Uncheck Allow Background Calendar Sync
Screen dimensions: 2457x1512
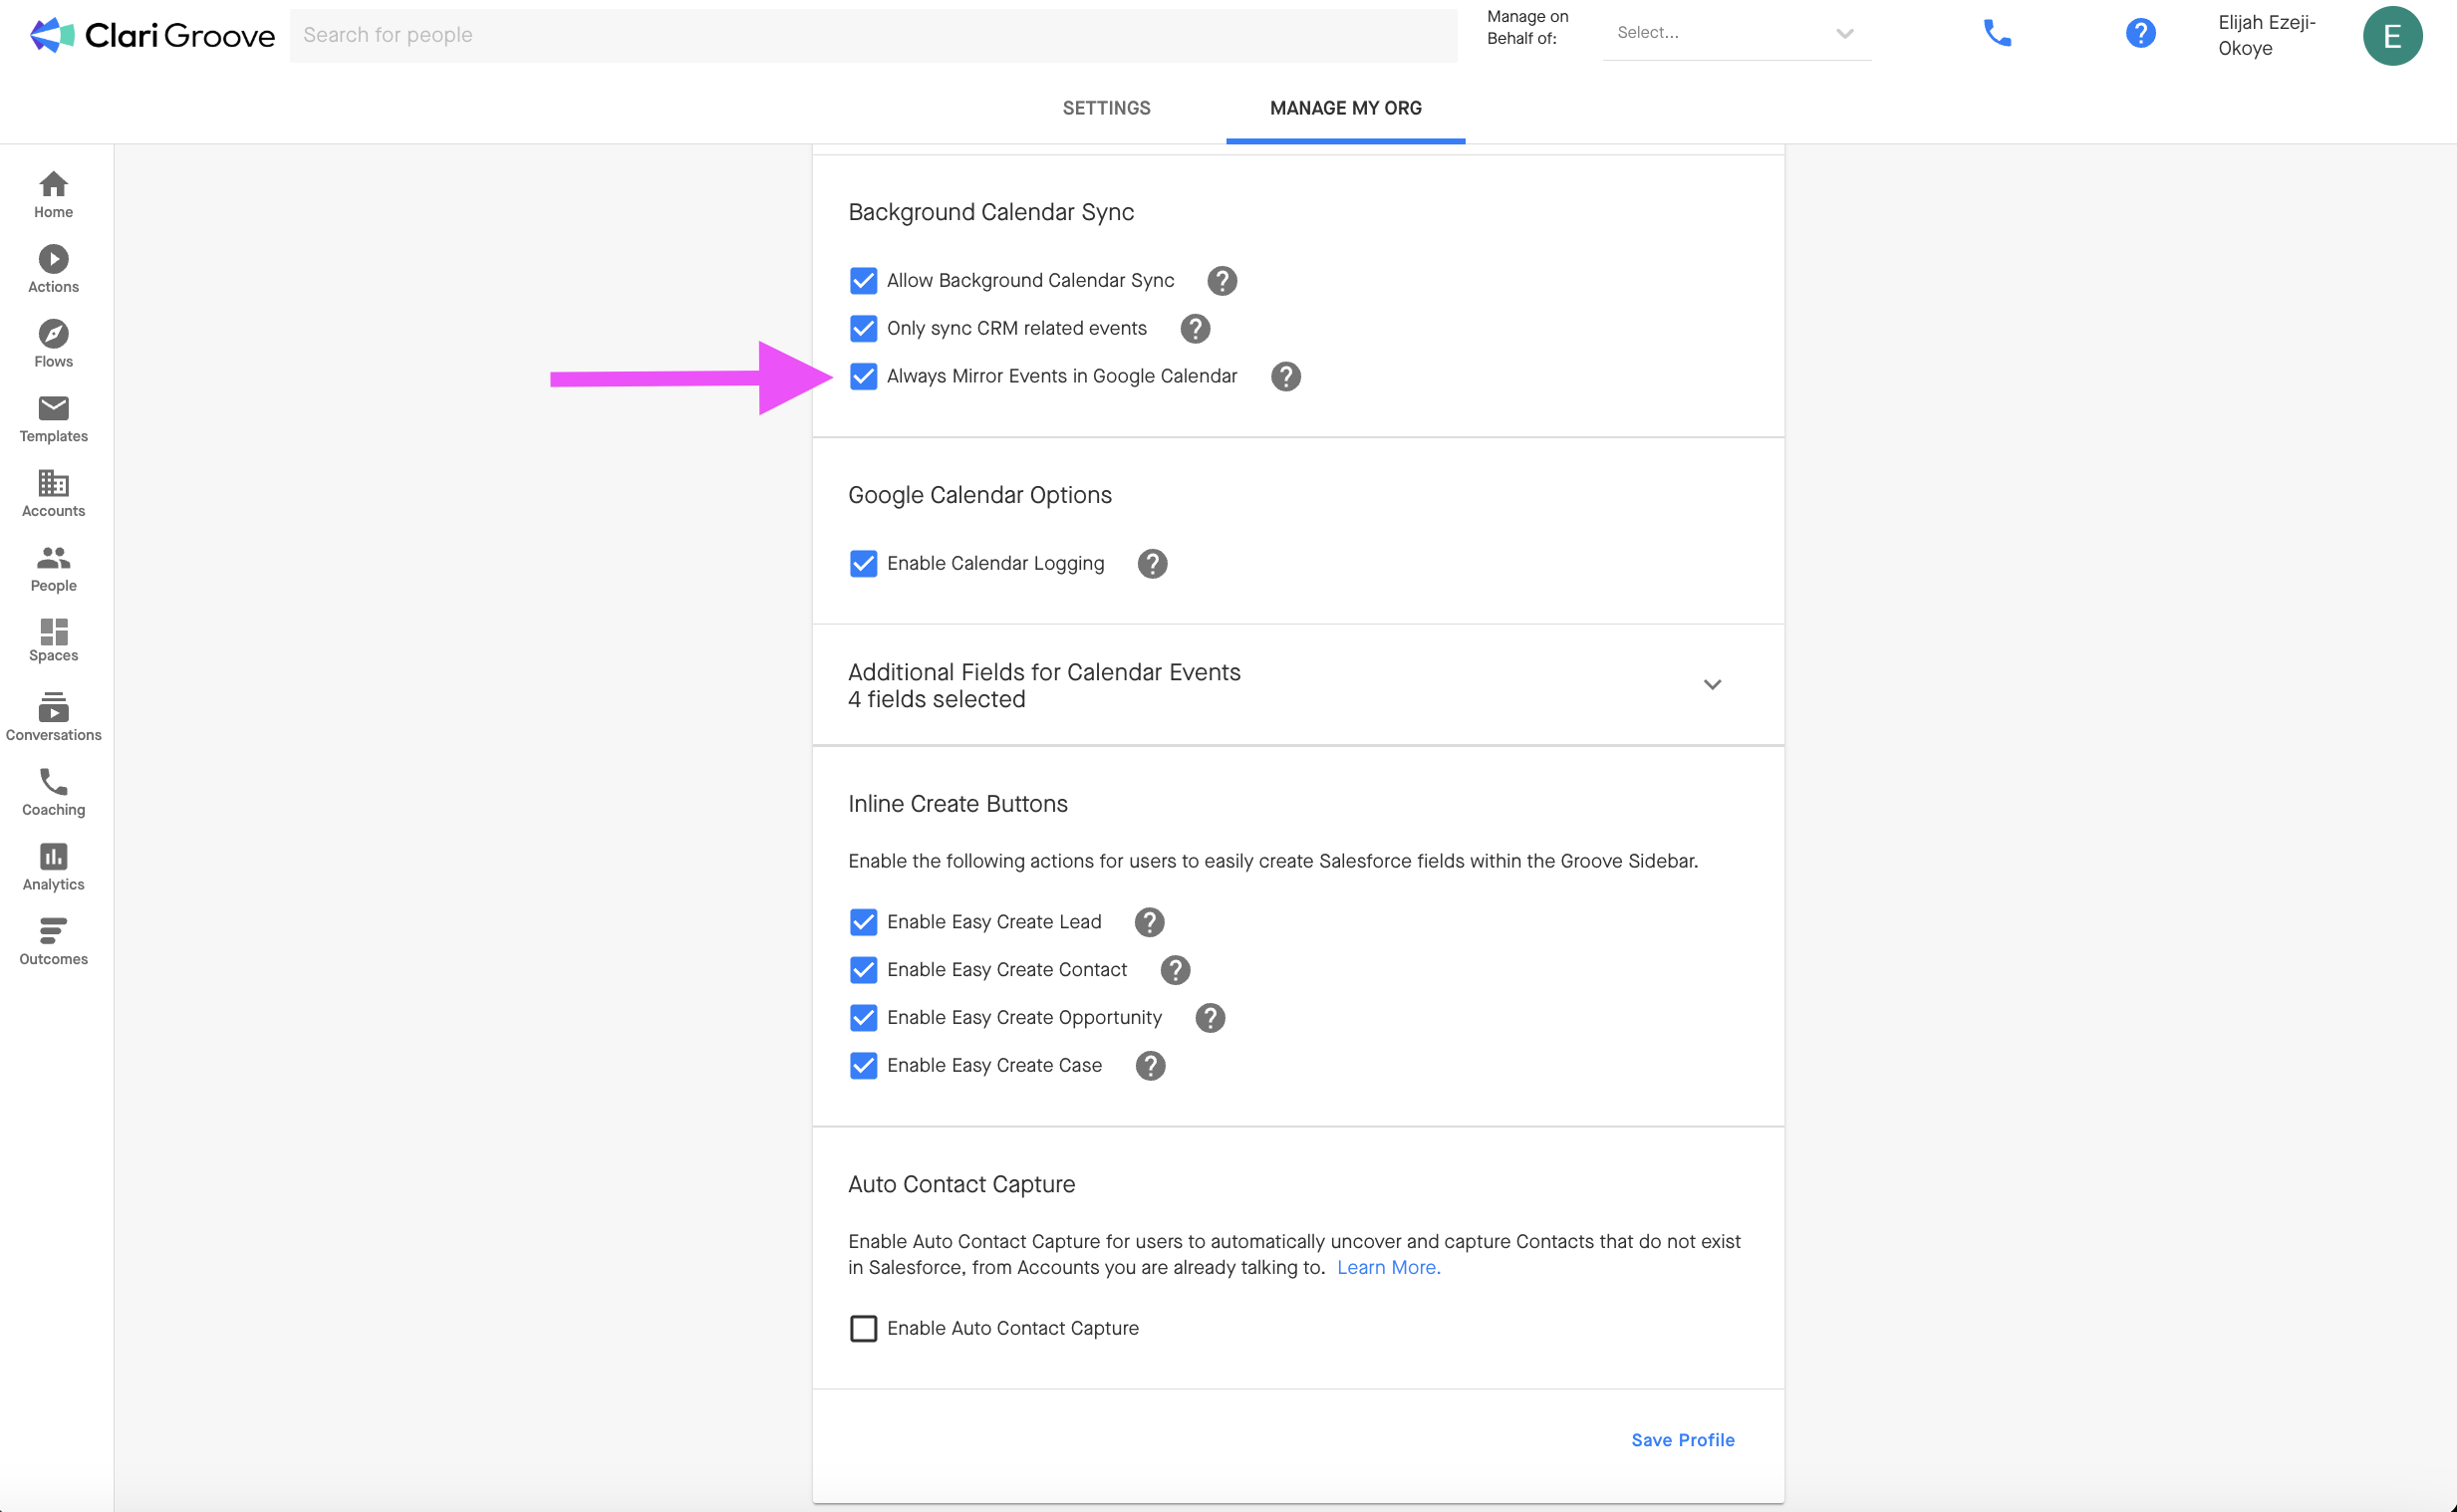863,281
